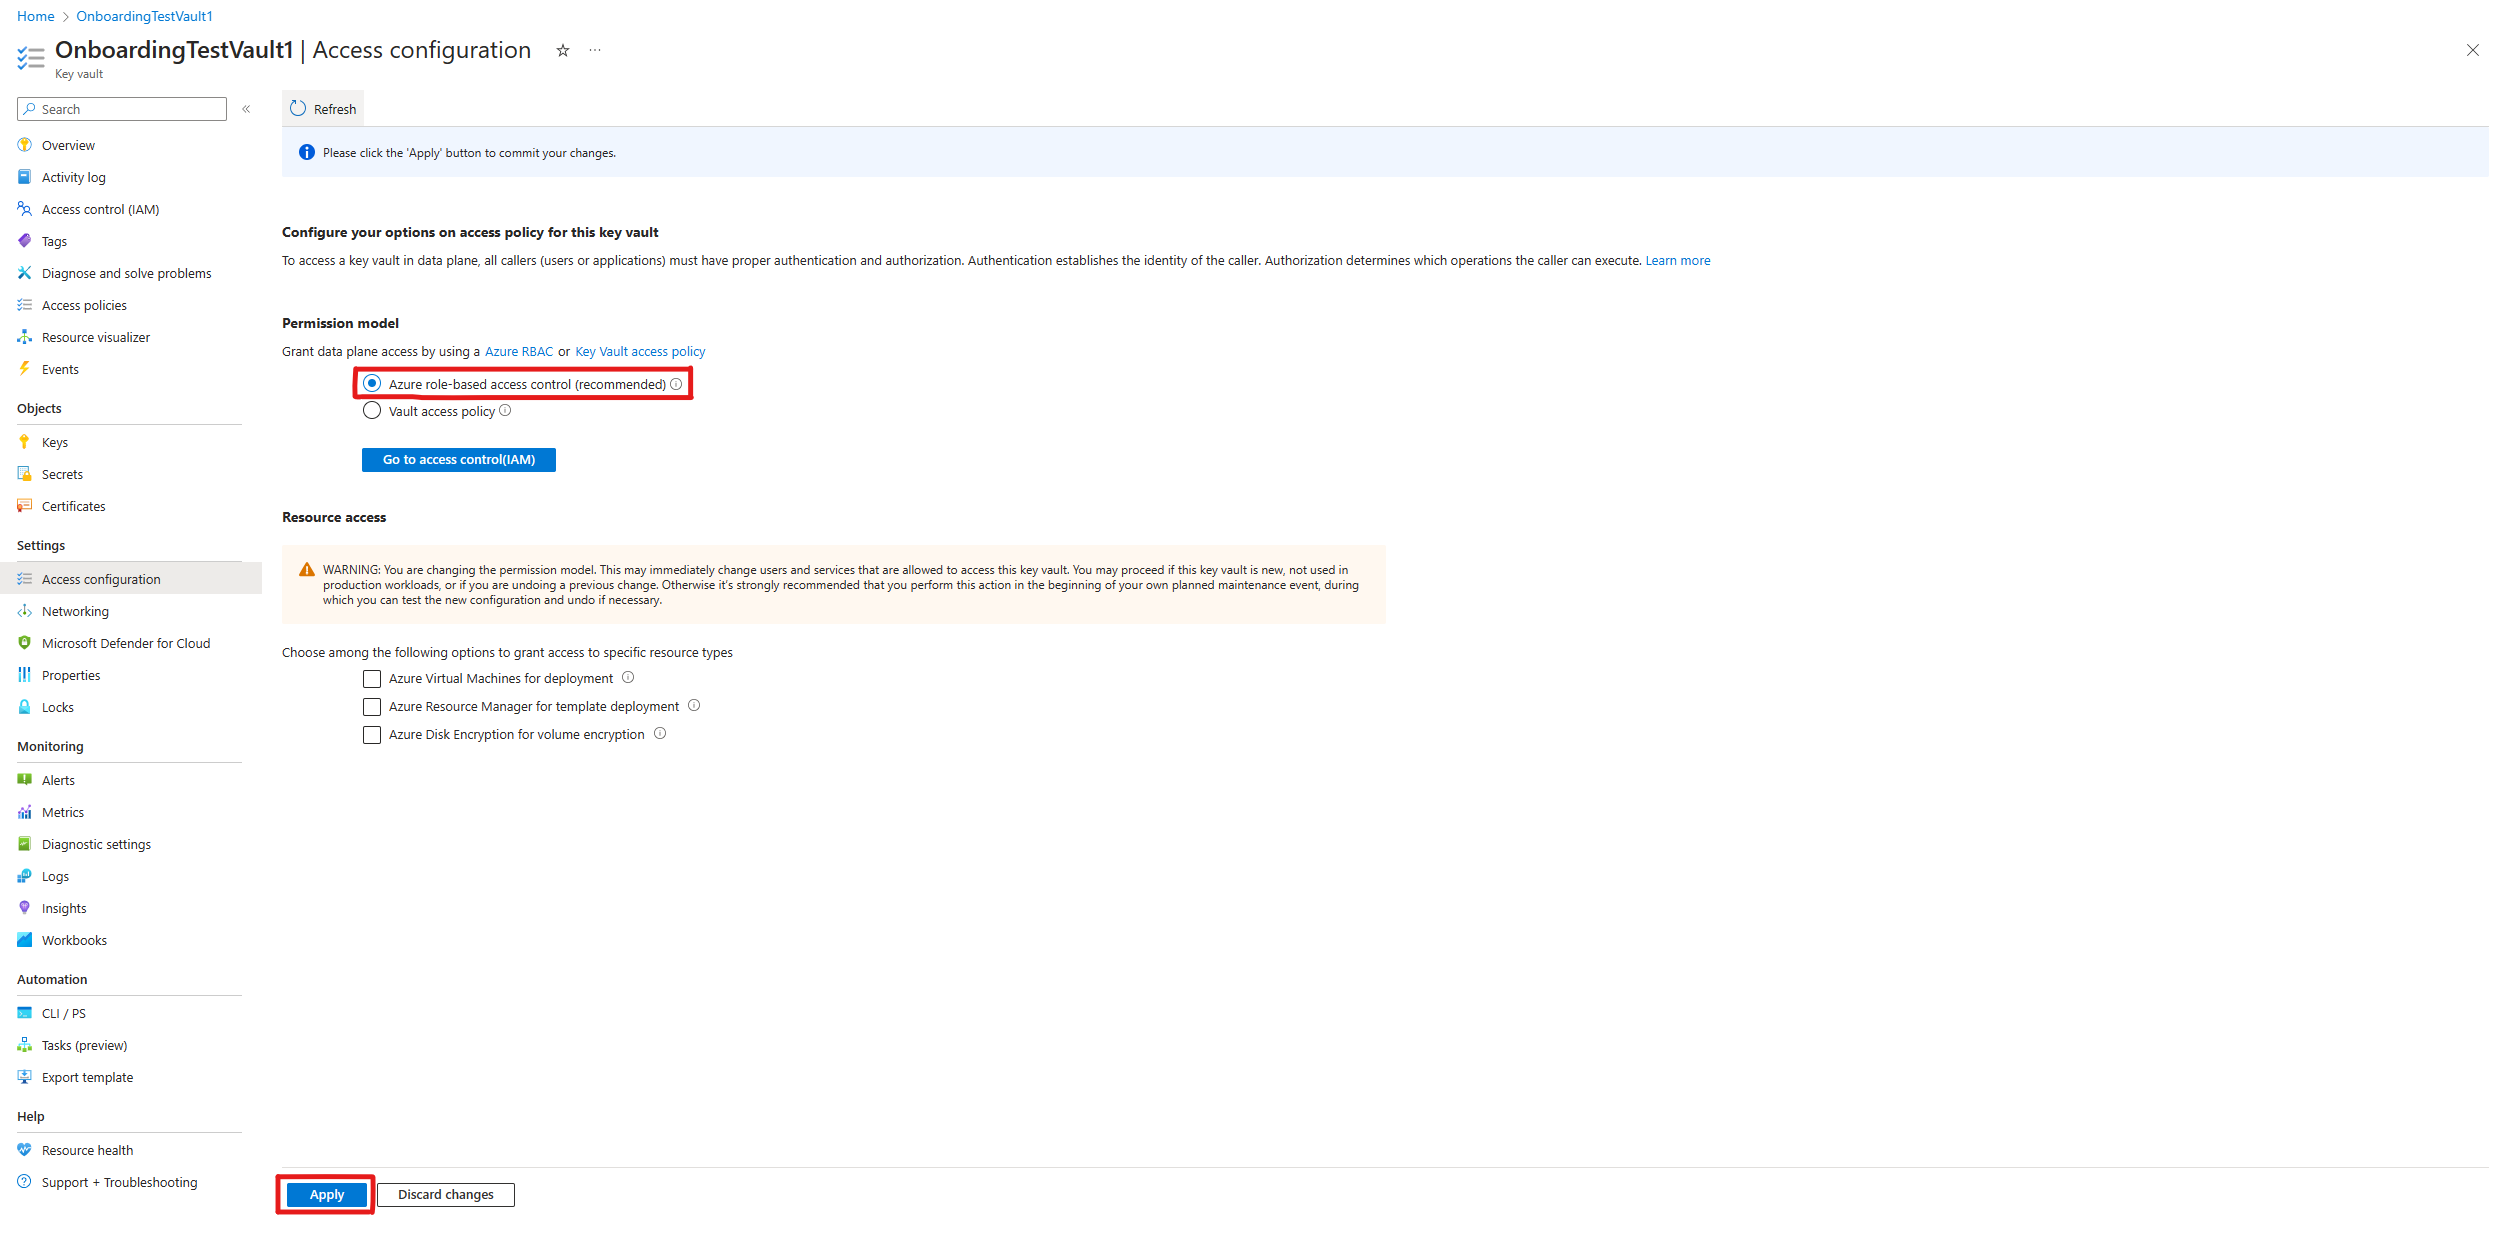This screenshot has height=1237, width=2503.
Task: Select Azure role-based access control radio button
Action: 370,383
